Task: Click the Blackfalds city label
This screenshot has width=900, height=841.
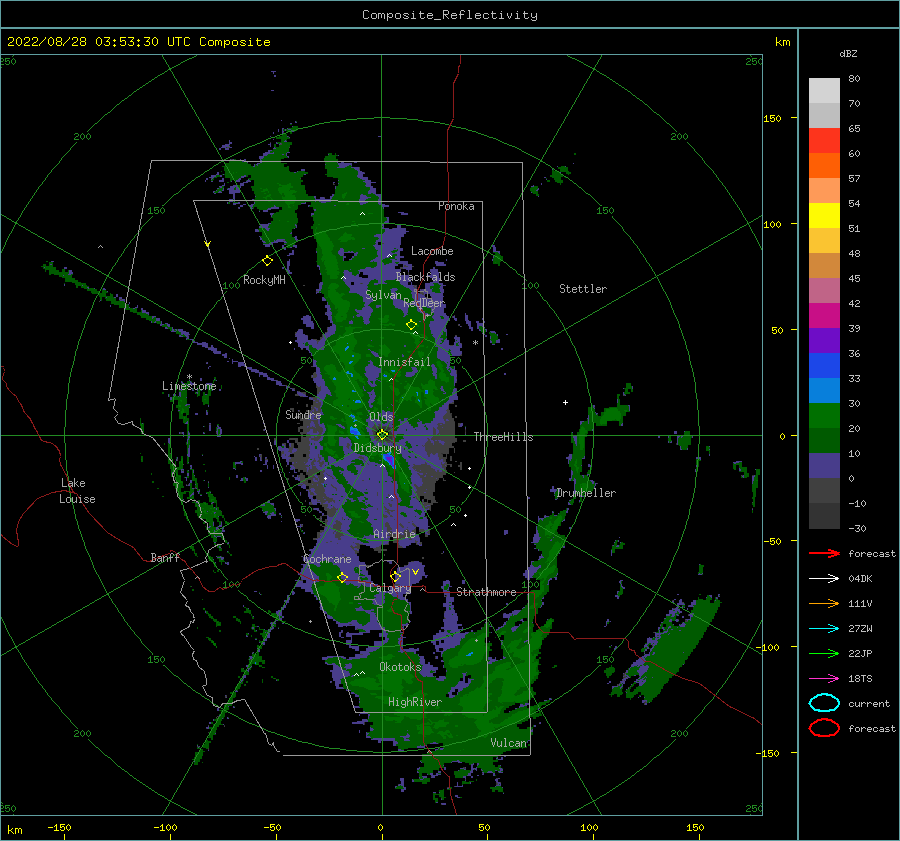Action: 425,277
